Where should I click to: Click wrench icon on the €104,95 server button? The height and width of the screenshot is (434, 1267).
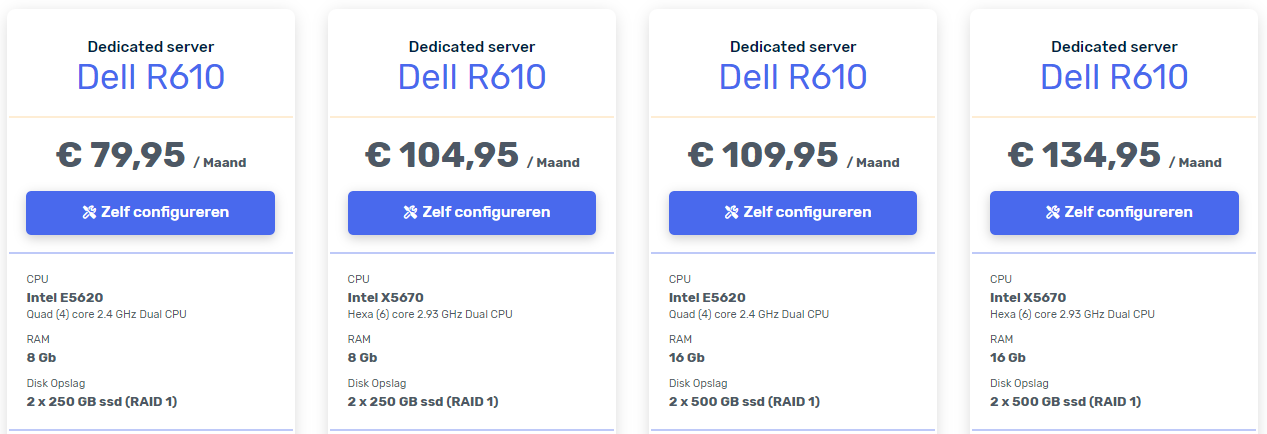coord(410,212)
